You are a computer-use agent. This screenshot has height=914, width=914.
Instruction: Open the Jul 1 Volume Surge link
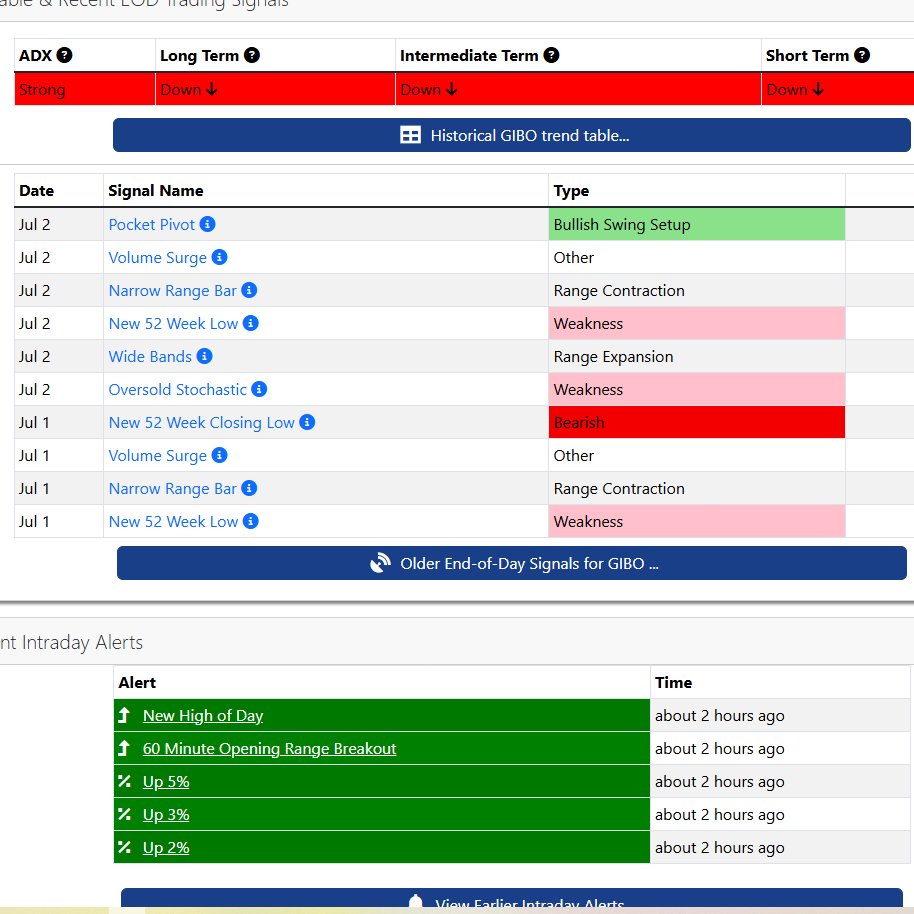157,455
